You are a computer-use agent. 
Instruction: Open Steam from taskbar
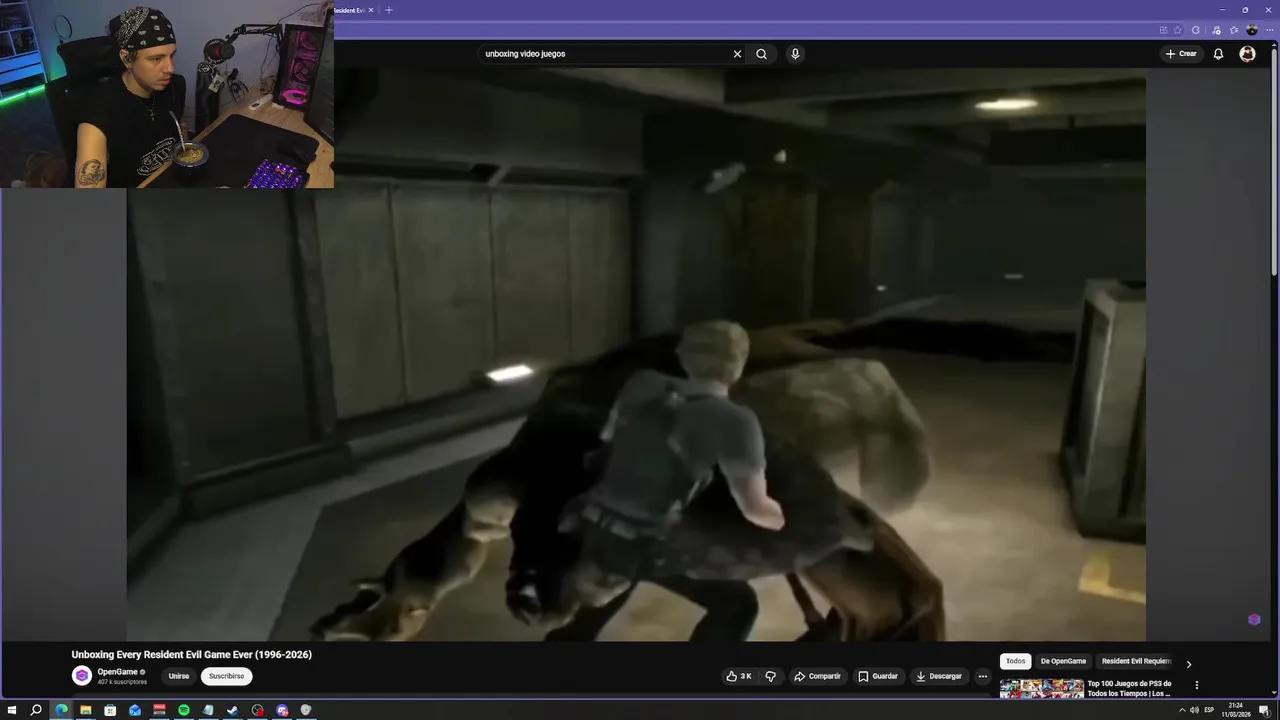click(x=233, y=710)
